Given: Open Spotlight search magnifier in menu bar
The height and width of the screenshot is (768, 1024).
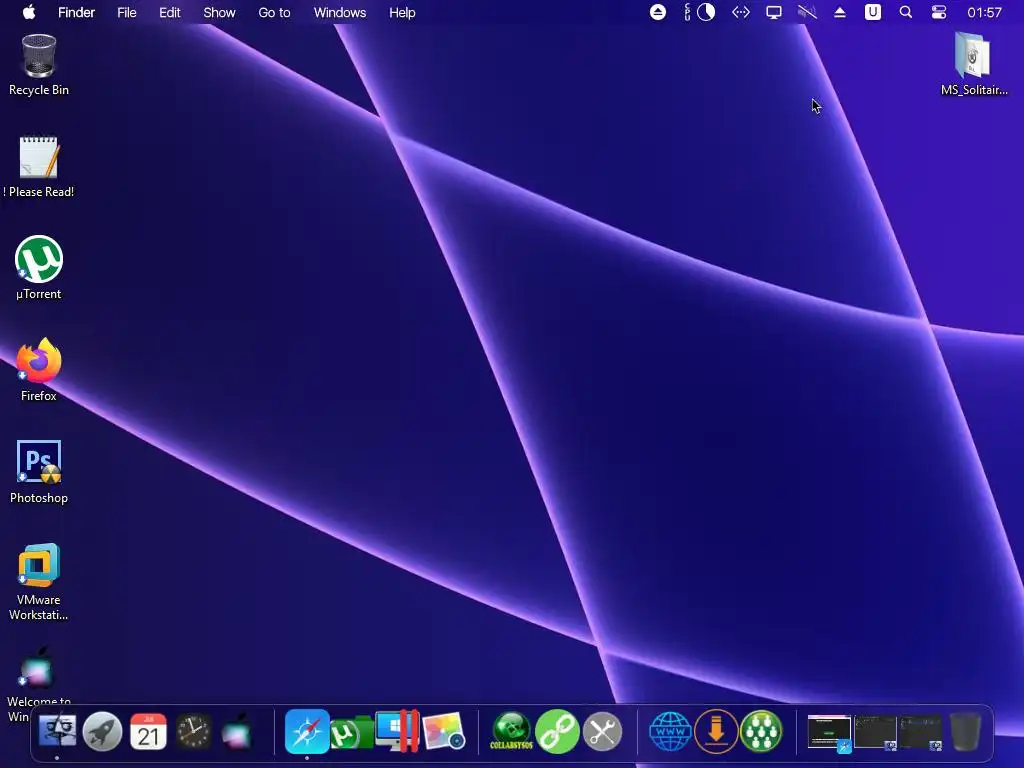Looking at the screenshot, I should (x=906, y=12).
